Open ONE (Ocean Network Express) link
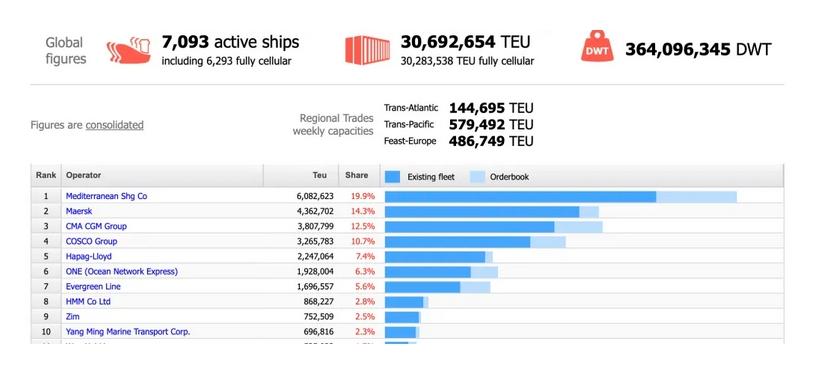817x376 pixels. 122,272
